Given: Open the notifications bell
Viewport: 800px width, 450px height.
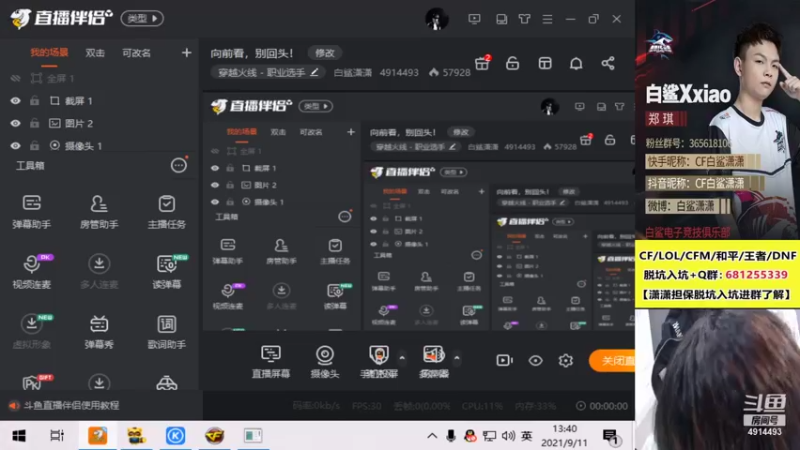Looking at the screenshot, I should (x=576, y=63).
